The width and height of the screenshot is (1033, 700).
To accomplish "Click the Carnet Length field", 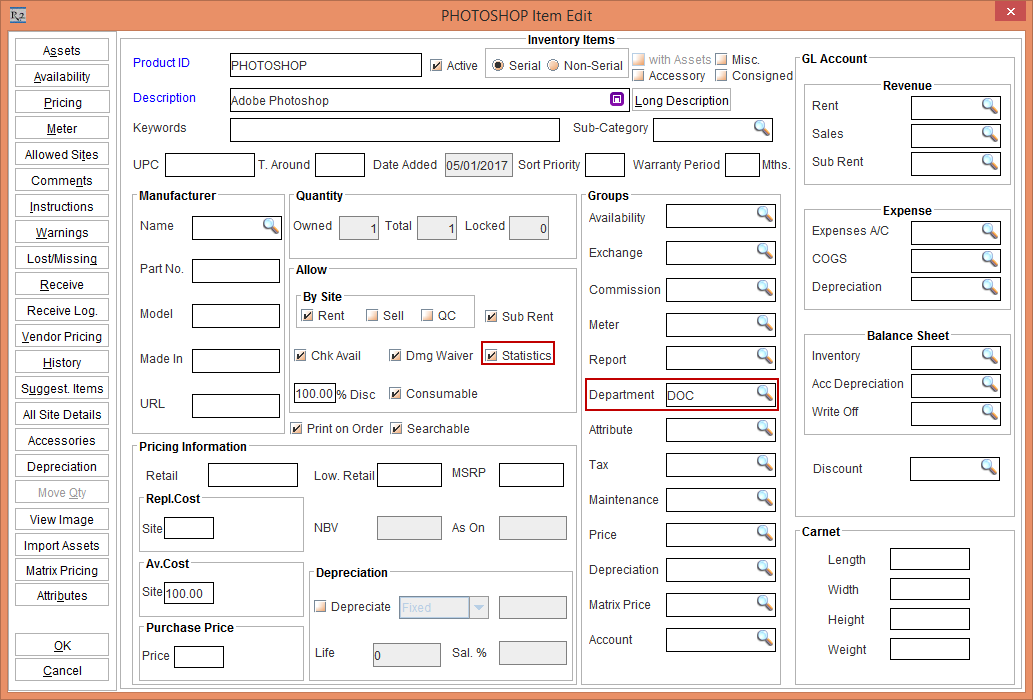I will click(x=930, y=559).
